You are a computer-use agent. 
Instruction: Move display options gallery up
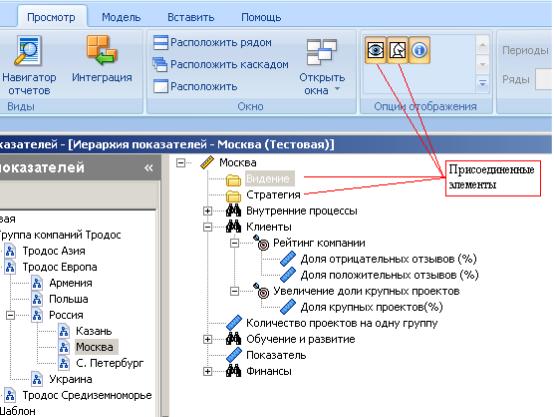click(x=482, y=45)
